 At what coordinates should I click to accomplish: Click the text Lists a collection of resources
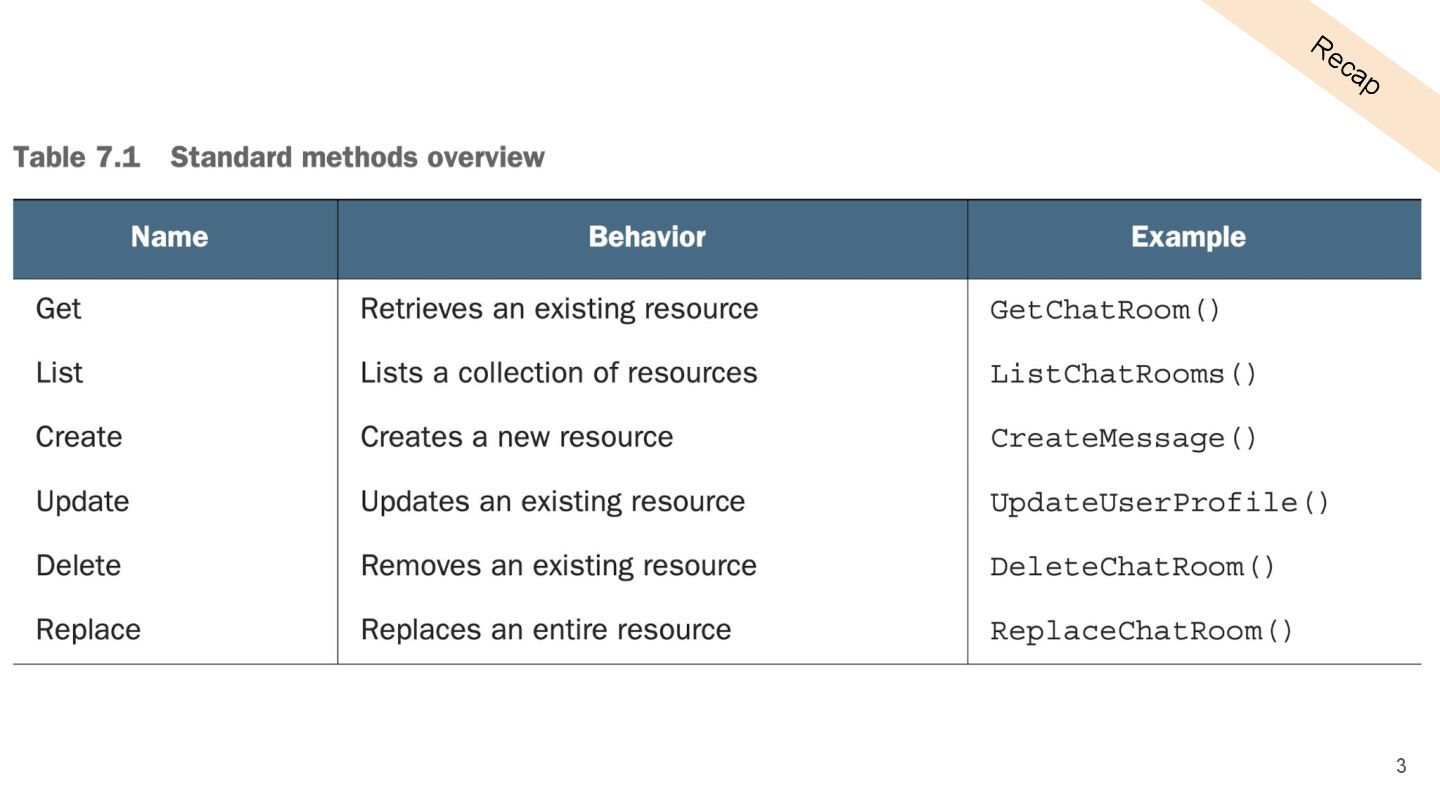[x=558, y=373]
